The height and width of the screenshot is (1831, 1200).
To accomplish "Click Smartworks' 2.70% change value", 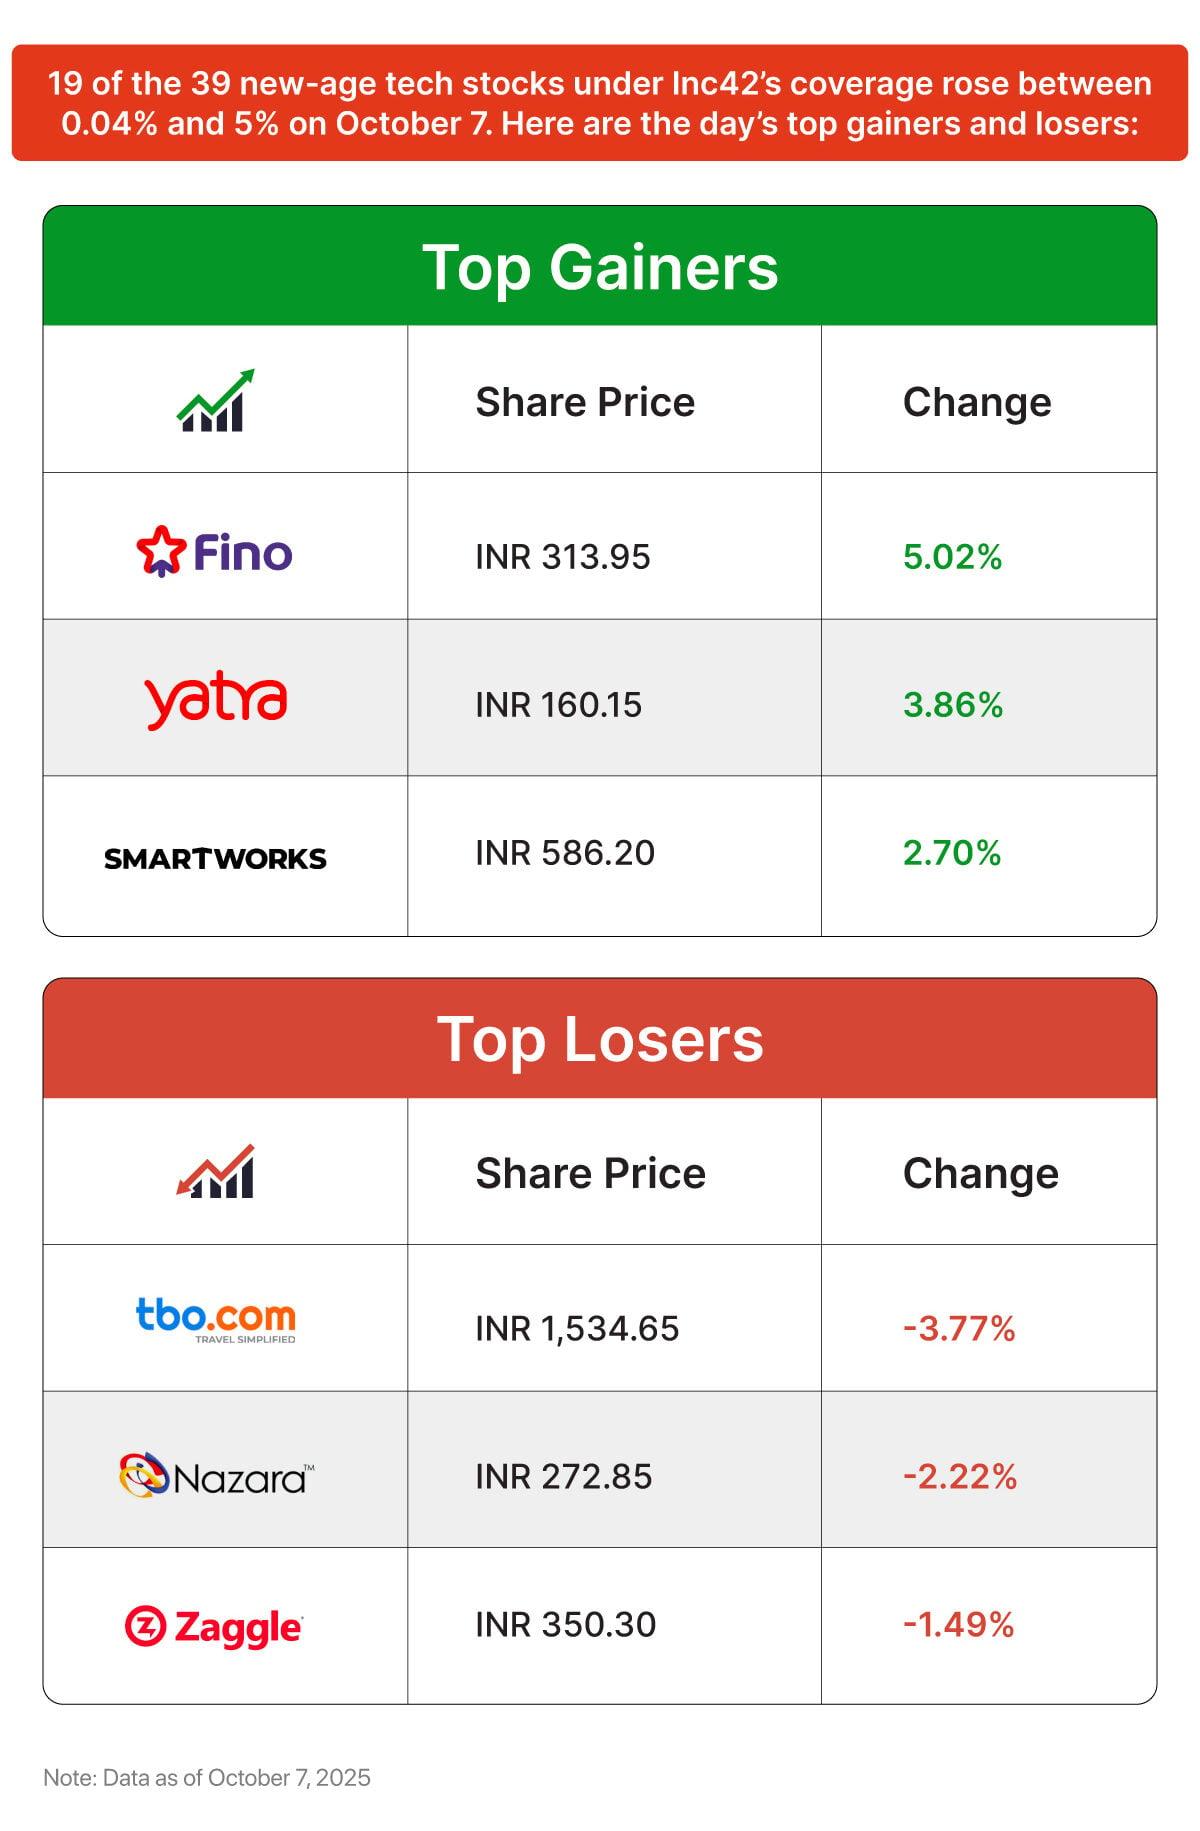I will (951, 853).
